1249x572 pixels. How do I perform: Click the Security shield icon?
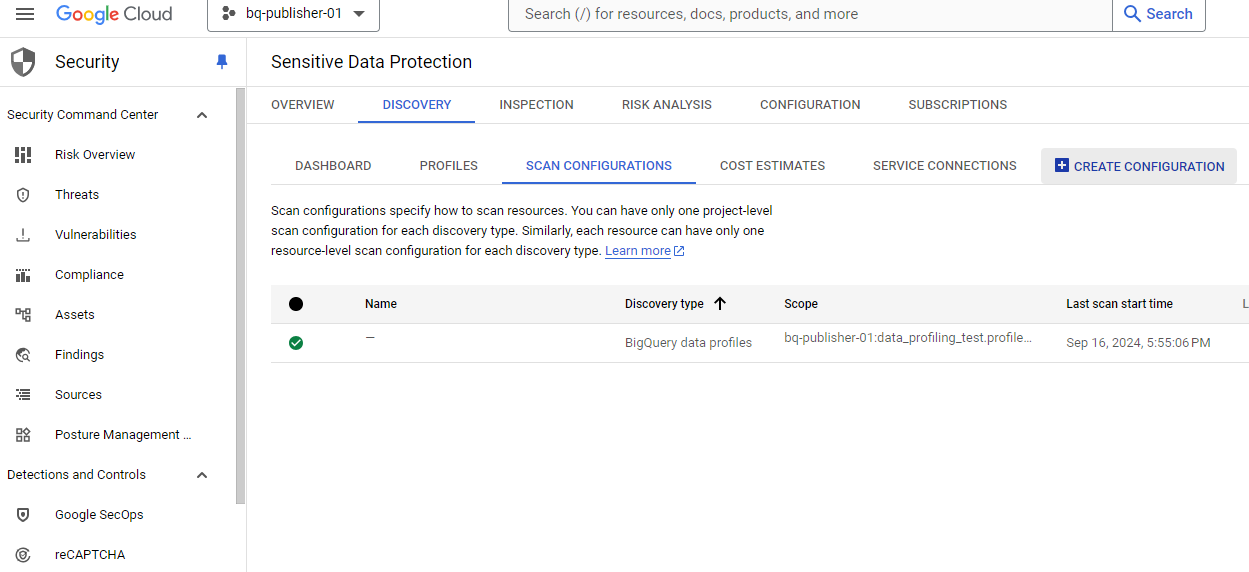23,62
